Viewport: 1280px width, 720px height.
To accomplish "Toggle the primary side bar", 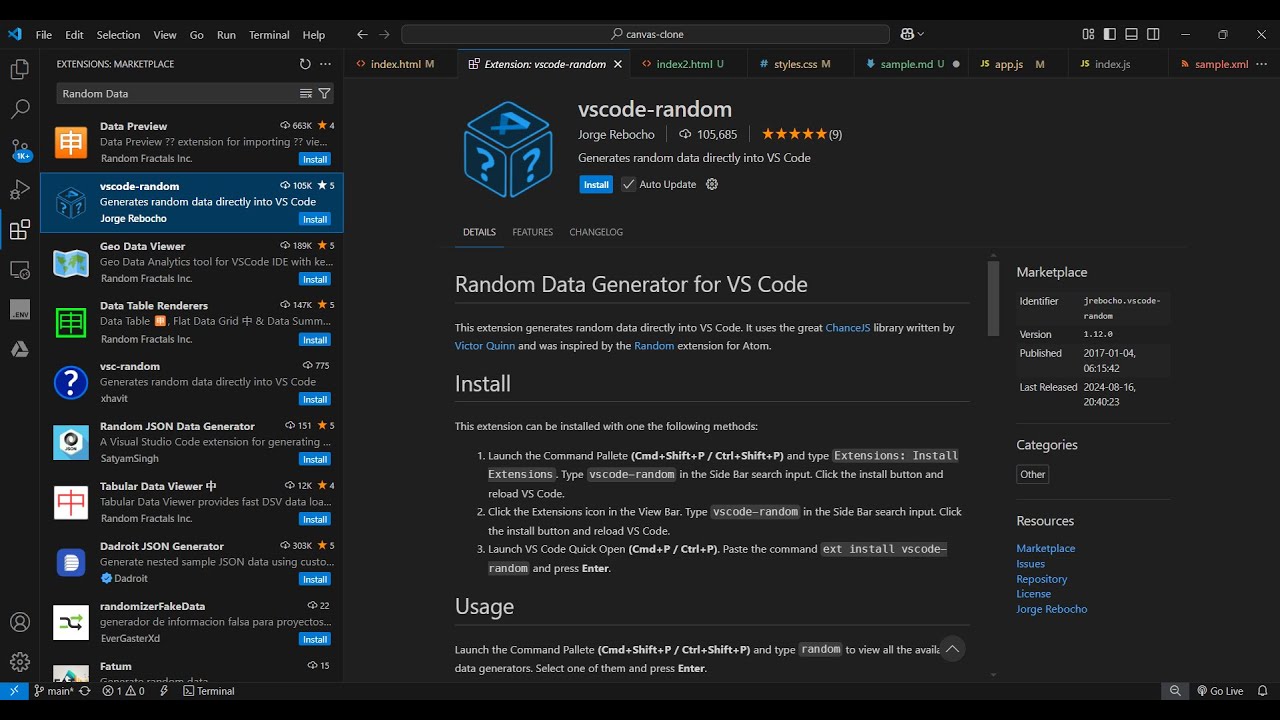I will point(1110,34).
